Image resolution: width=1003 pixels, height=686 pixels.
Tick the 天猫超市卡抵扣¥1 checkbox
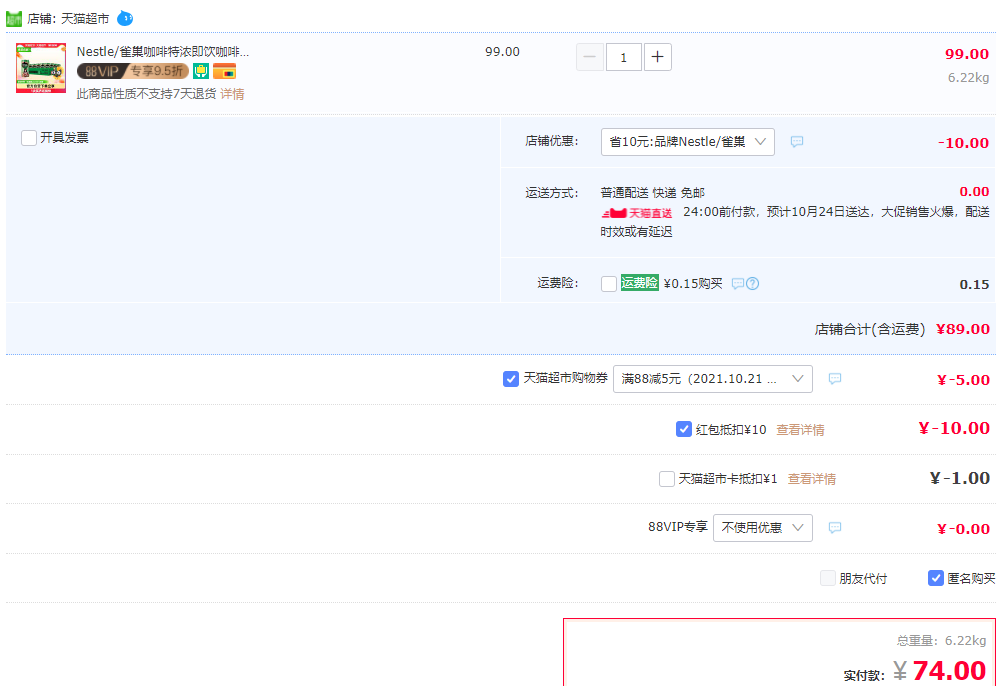tap(667, 479)
